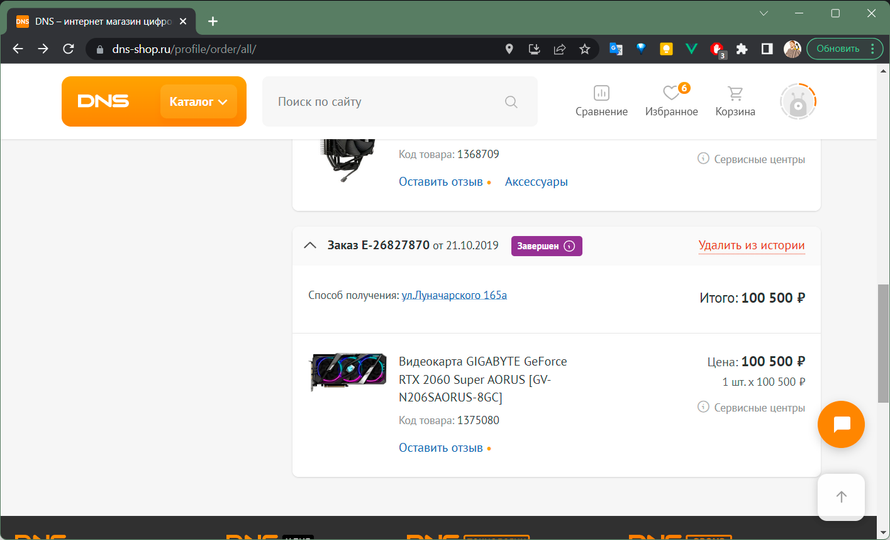The width and height of the screenshot is (890, 540).
Task: Click the search magnifier icon
Action: click(511, 102)
